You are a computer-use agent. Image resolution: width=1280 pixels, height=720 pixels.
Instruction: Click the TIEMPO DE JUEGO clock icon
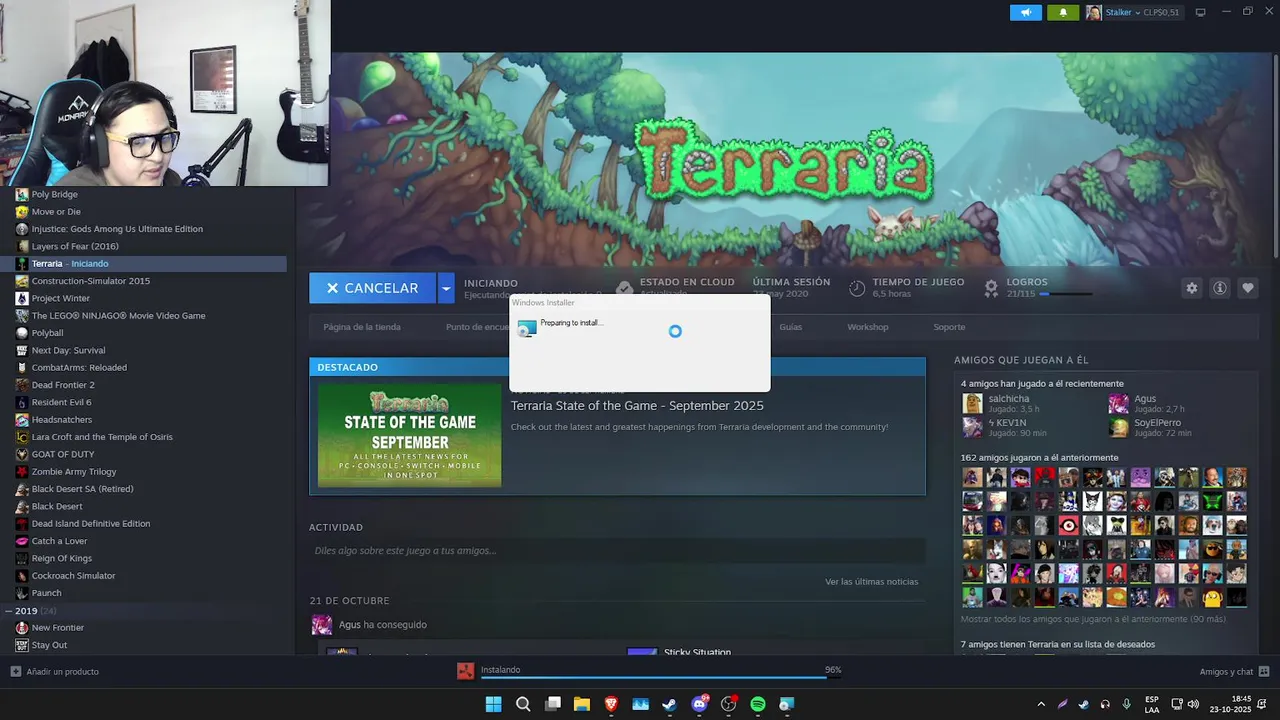857,288
